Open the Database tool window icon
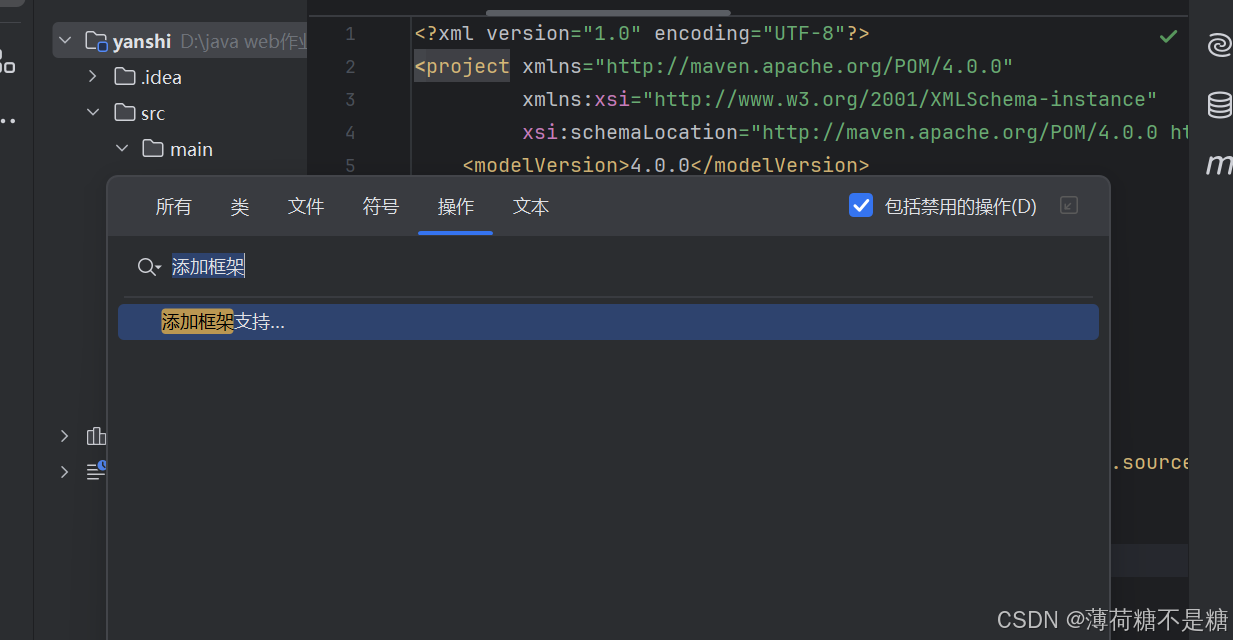Image resolution: width=1233 pixels, height=640 pixels. [1219, 105]
